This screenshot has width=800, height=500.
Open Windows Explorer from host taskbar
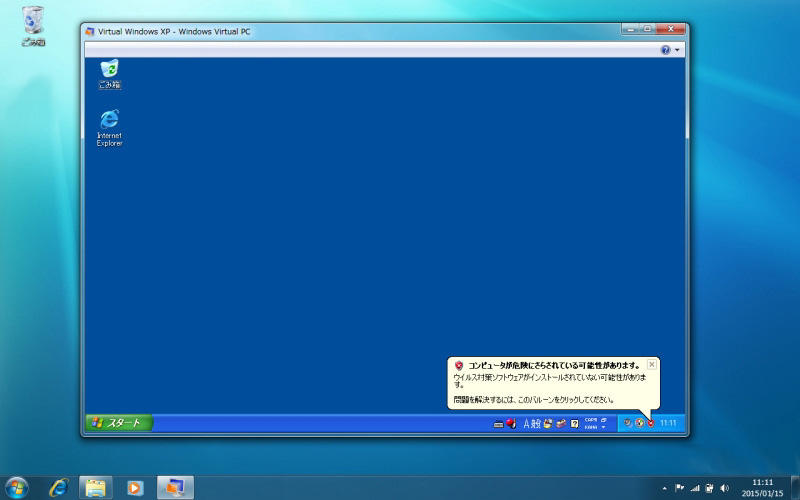click(95, 487)
